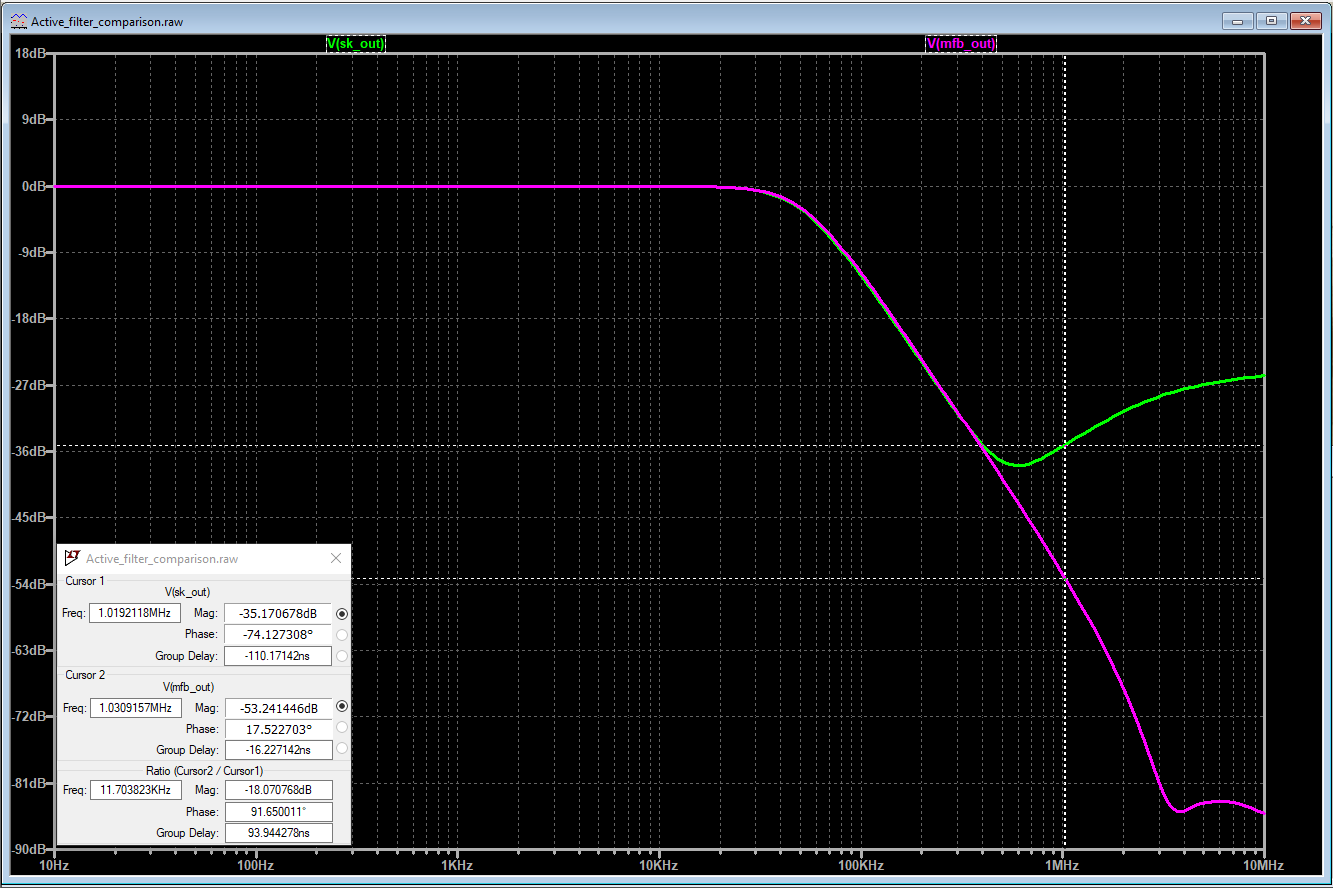
Task: Close the cursor readout dialog
Action: 336,559
